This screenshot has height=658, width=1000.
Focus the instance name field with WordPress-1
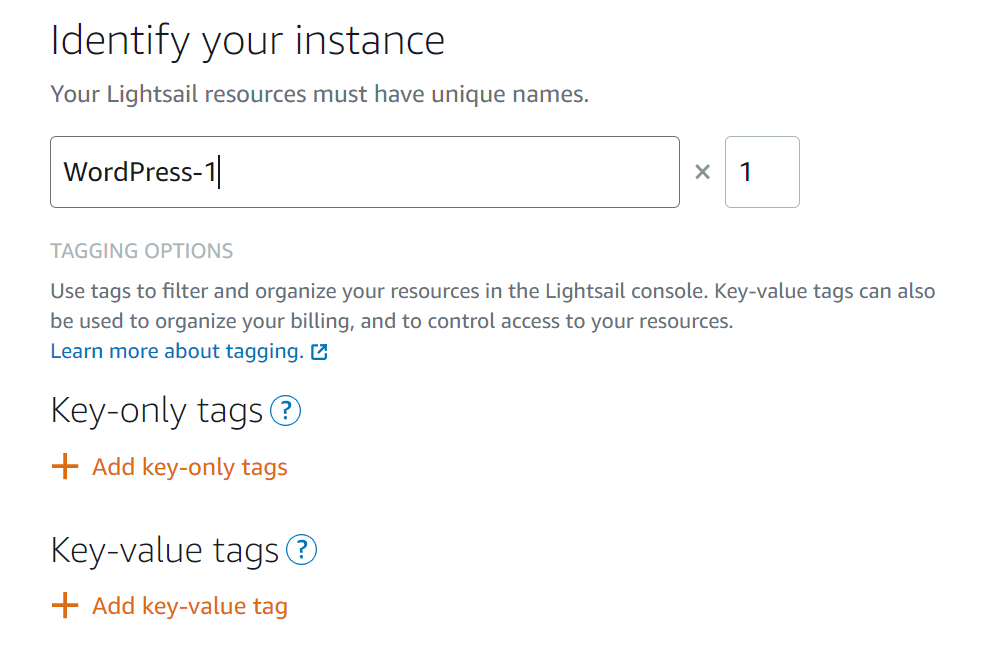[365, 172]
